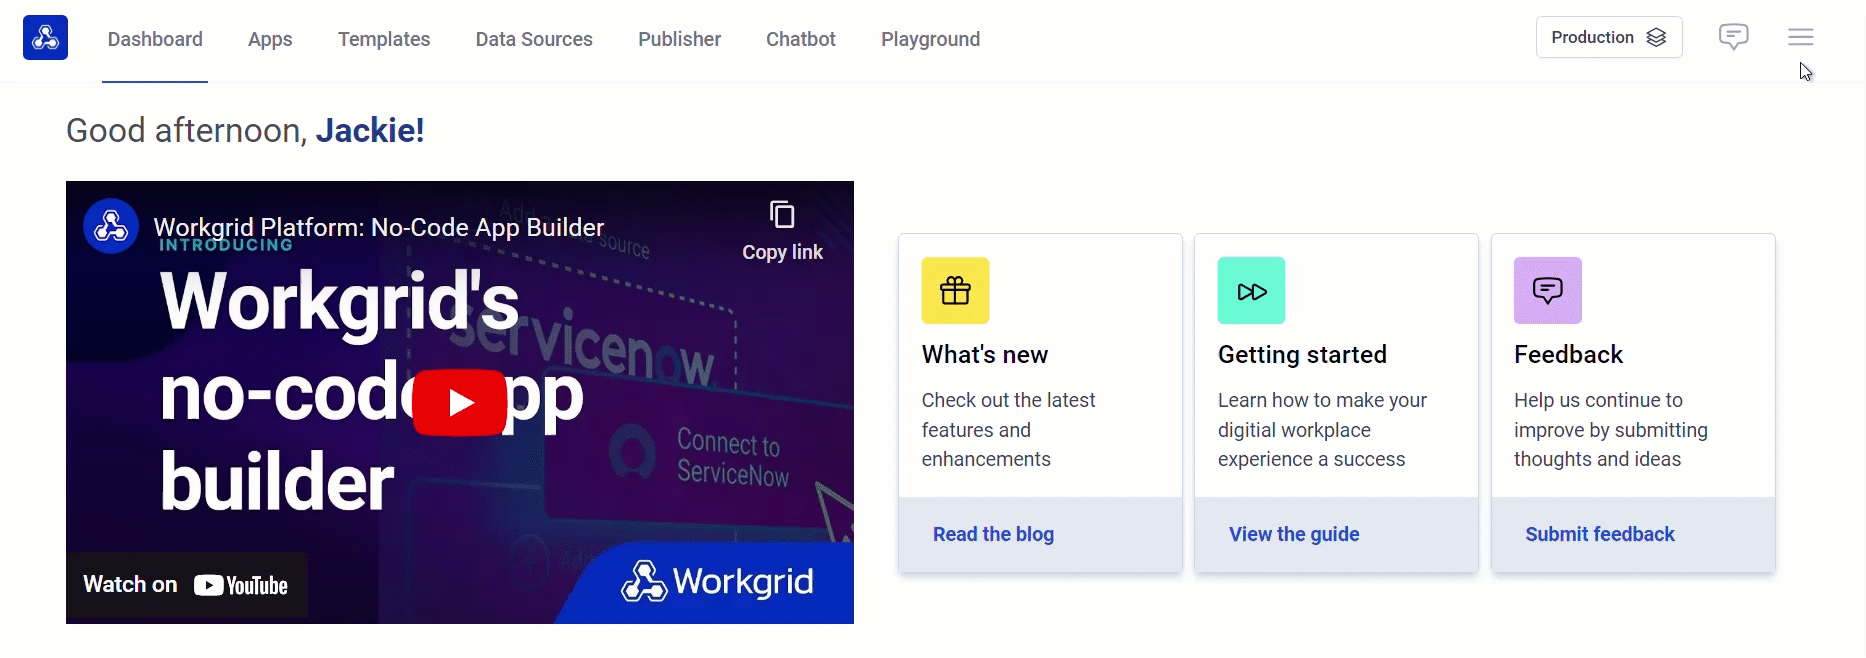Viewport: 1866px width, 658px height.
Task: Click the View the guide link
Action: (x=1294, y=534)
